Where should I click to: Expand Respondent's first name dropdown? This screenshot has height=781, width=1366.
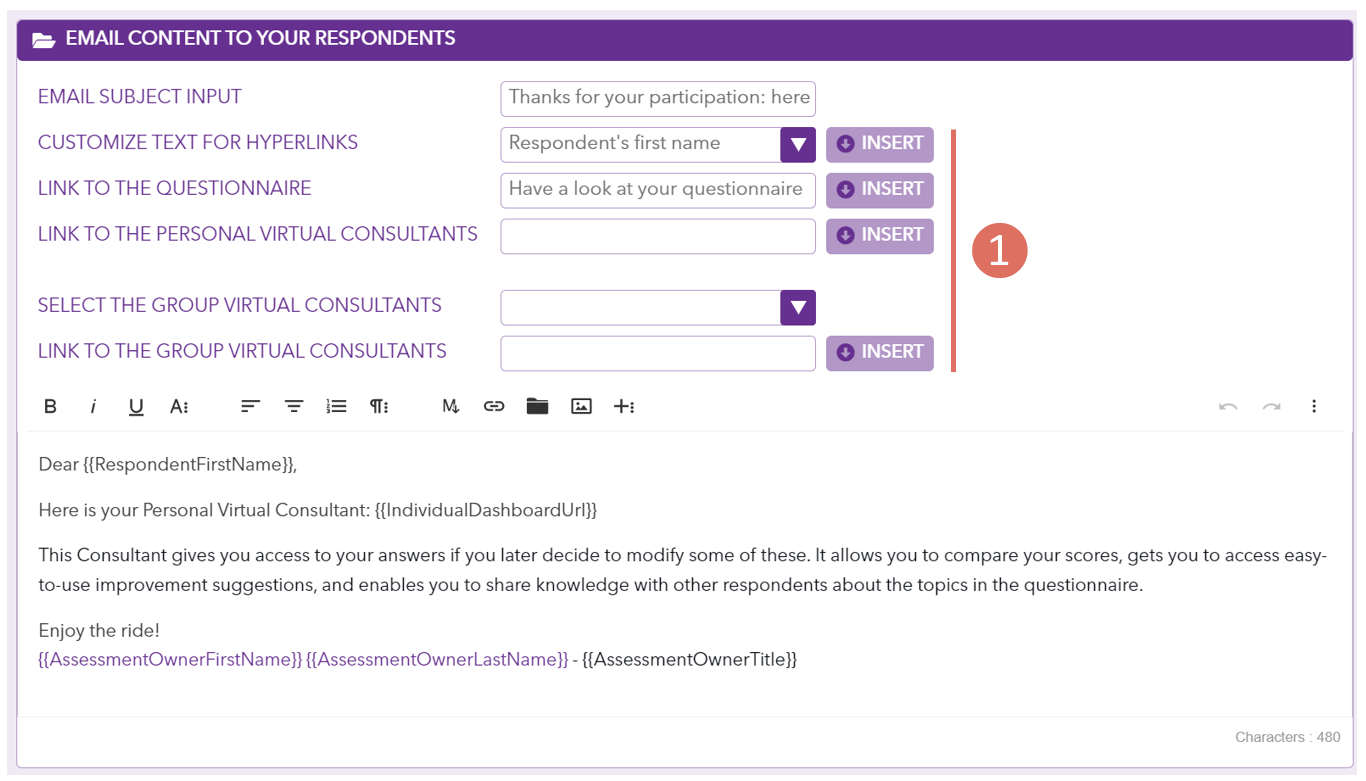pos(798,144)
